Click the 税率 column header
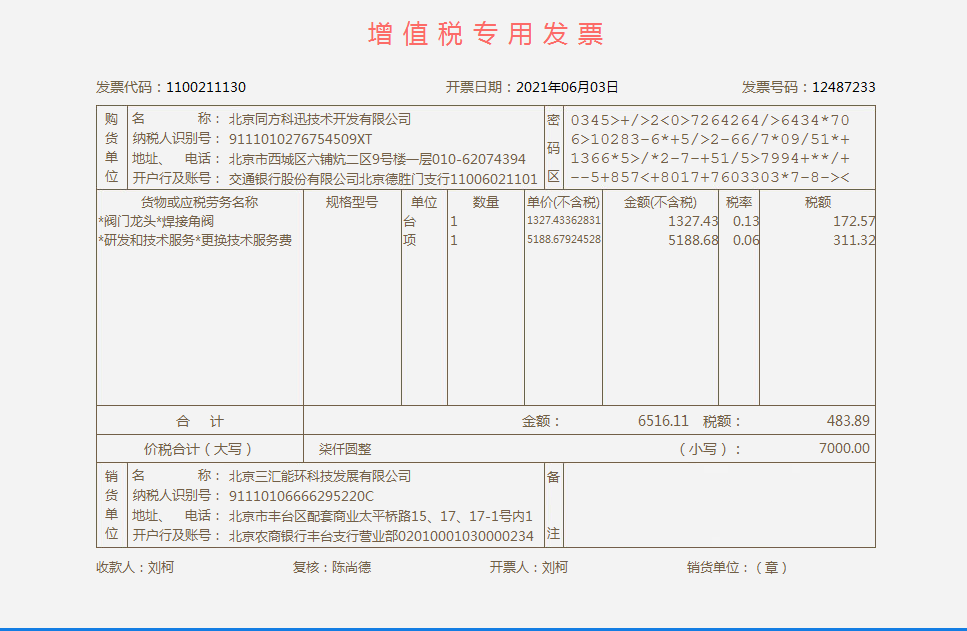Image resolution: width=967 pixels, height=631 pixels. point(738,202)
